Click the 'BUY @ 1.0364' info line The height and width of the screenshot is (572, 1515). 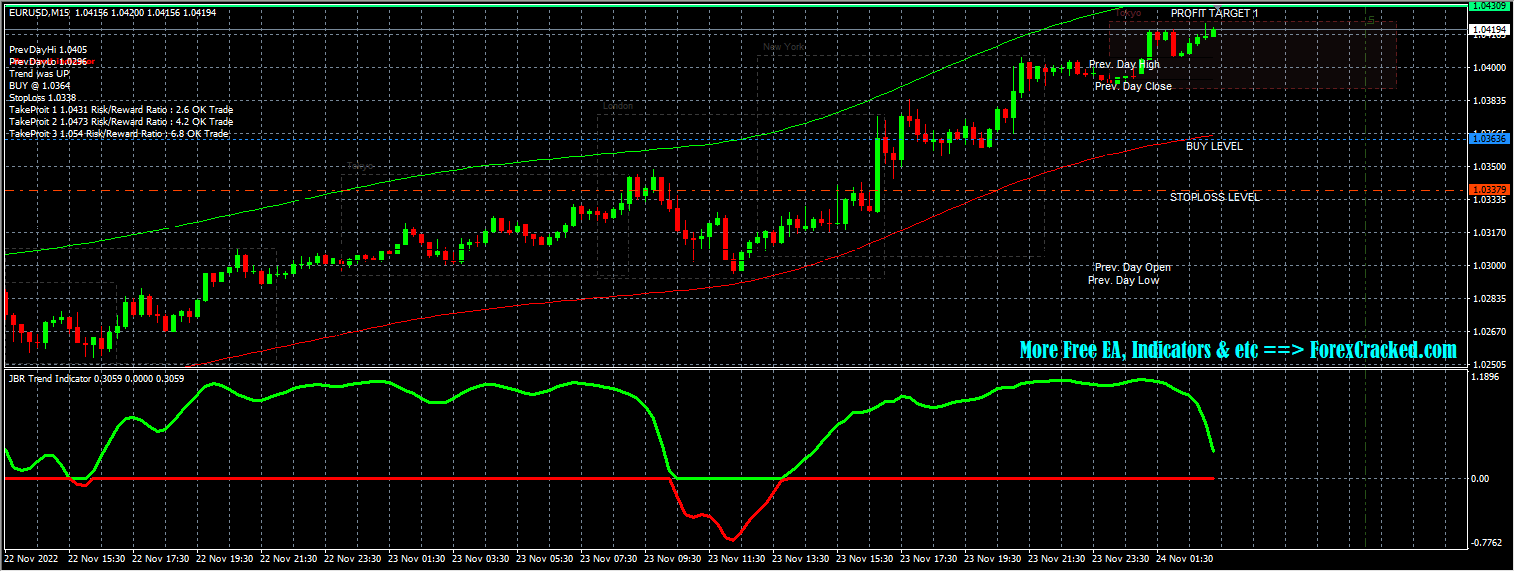point(39,85)
